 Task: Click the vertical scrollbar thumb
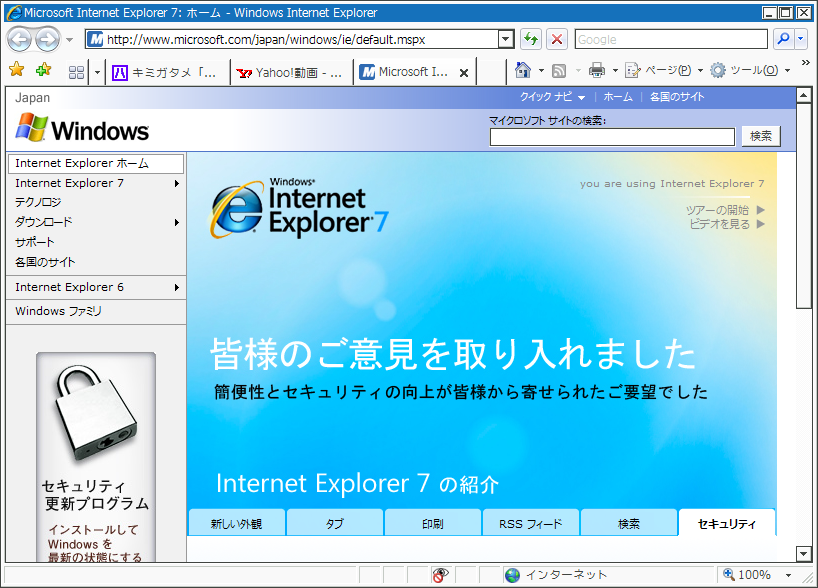click(x=803, y=206)
